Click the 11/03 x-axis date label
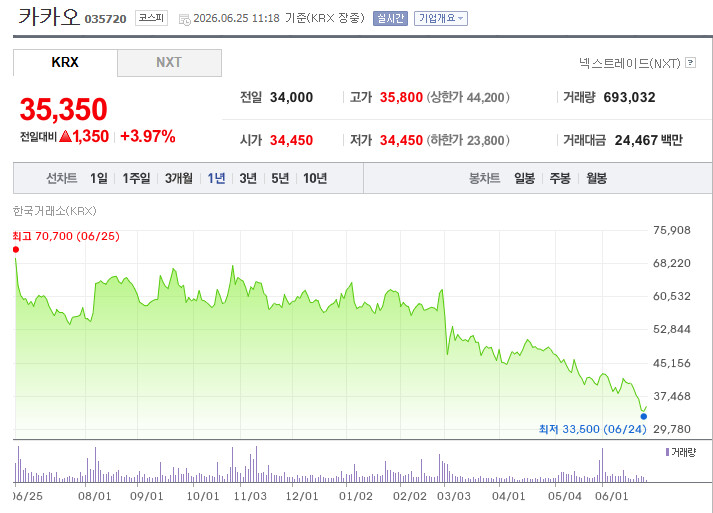713x513 pixels. tap(250, 496)
